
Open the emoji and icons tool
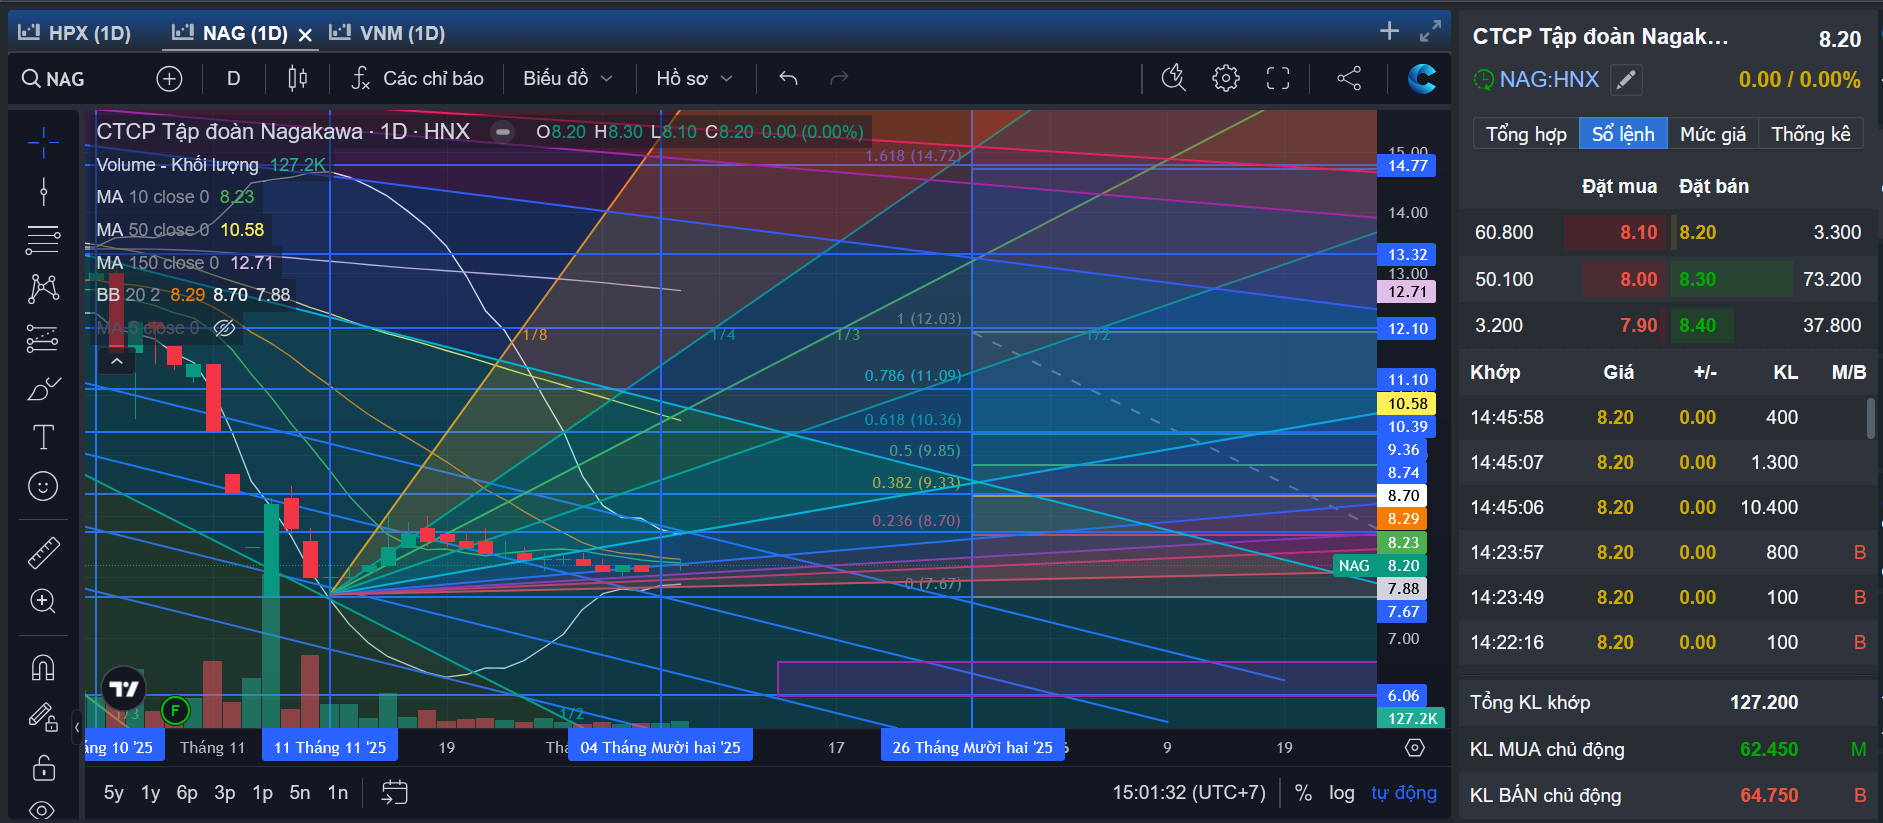[43, 487]
